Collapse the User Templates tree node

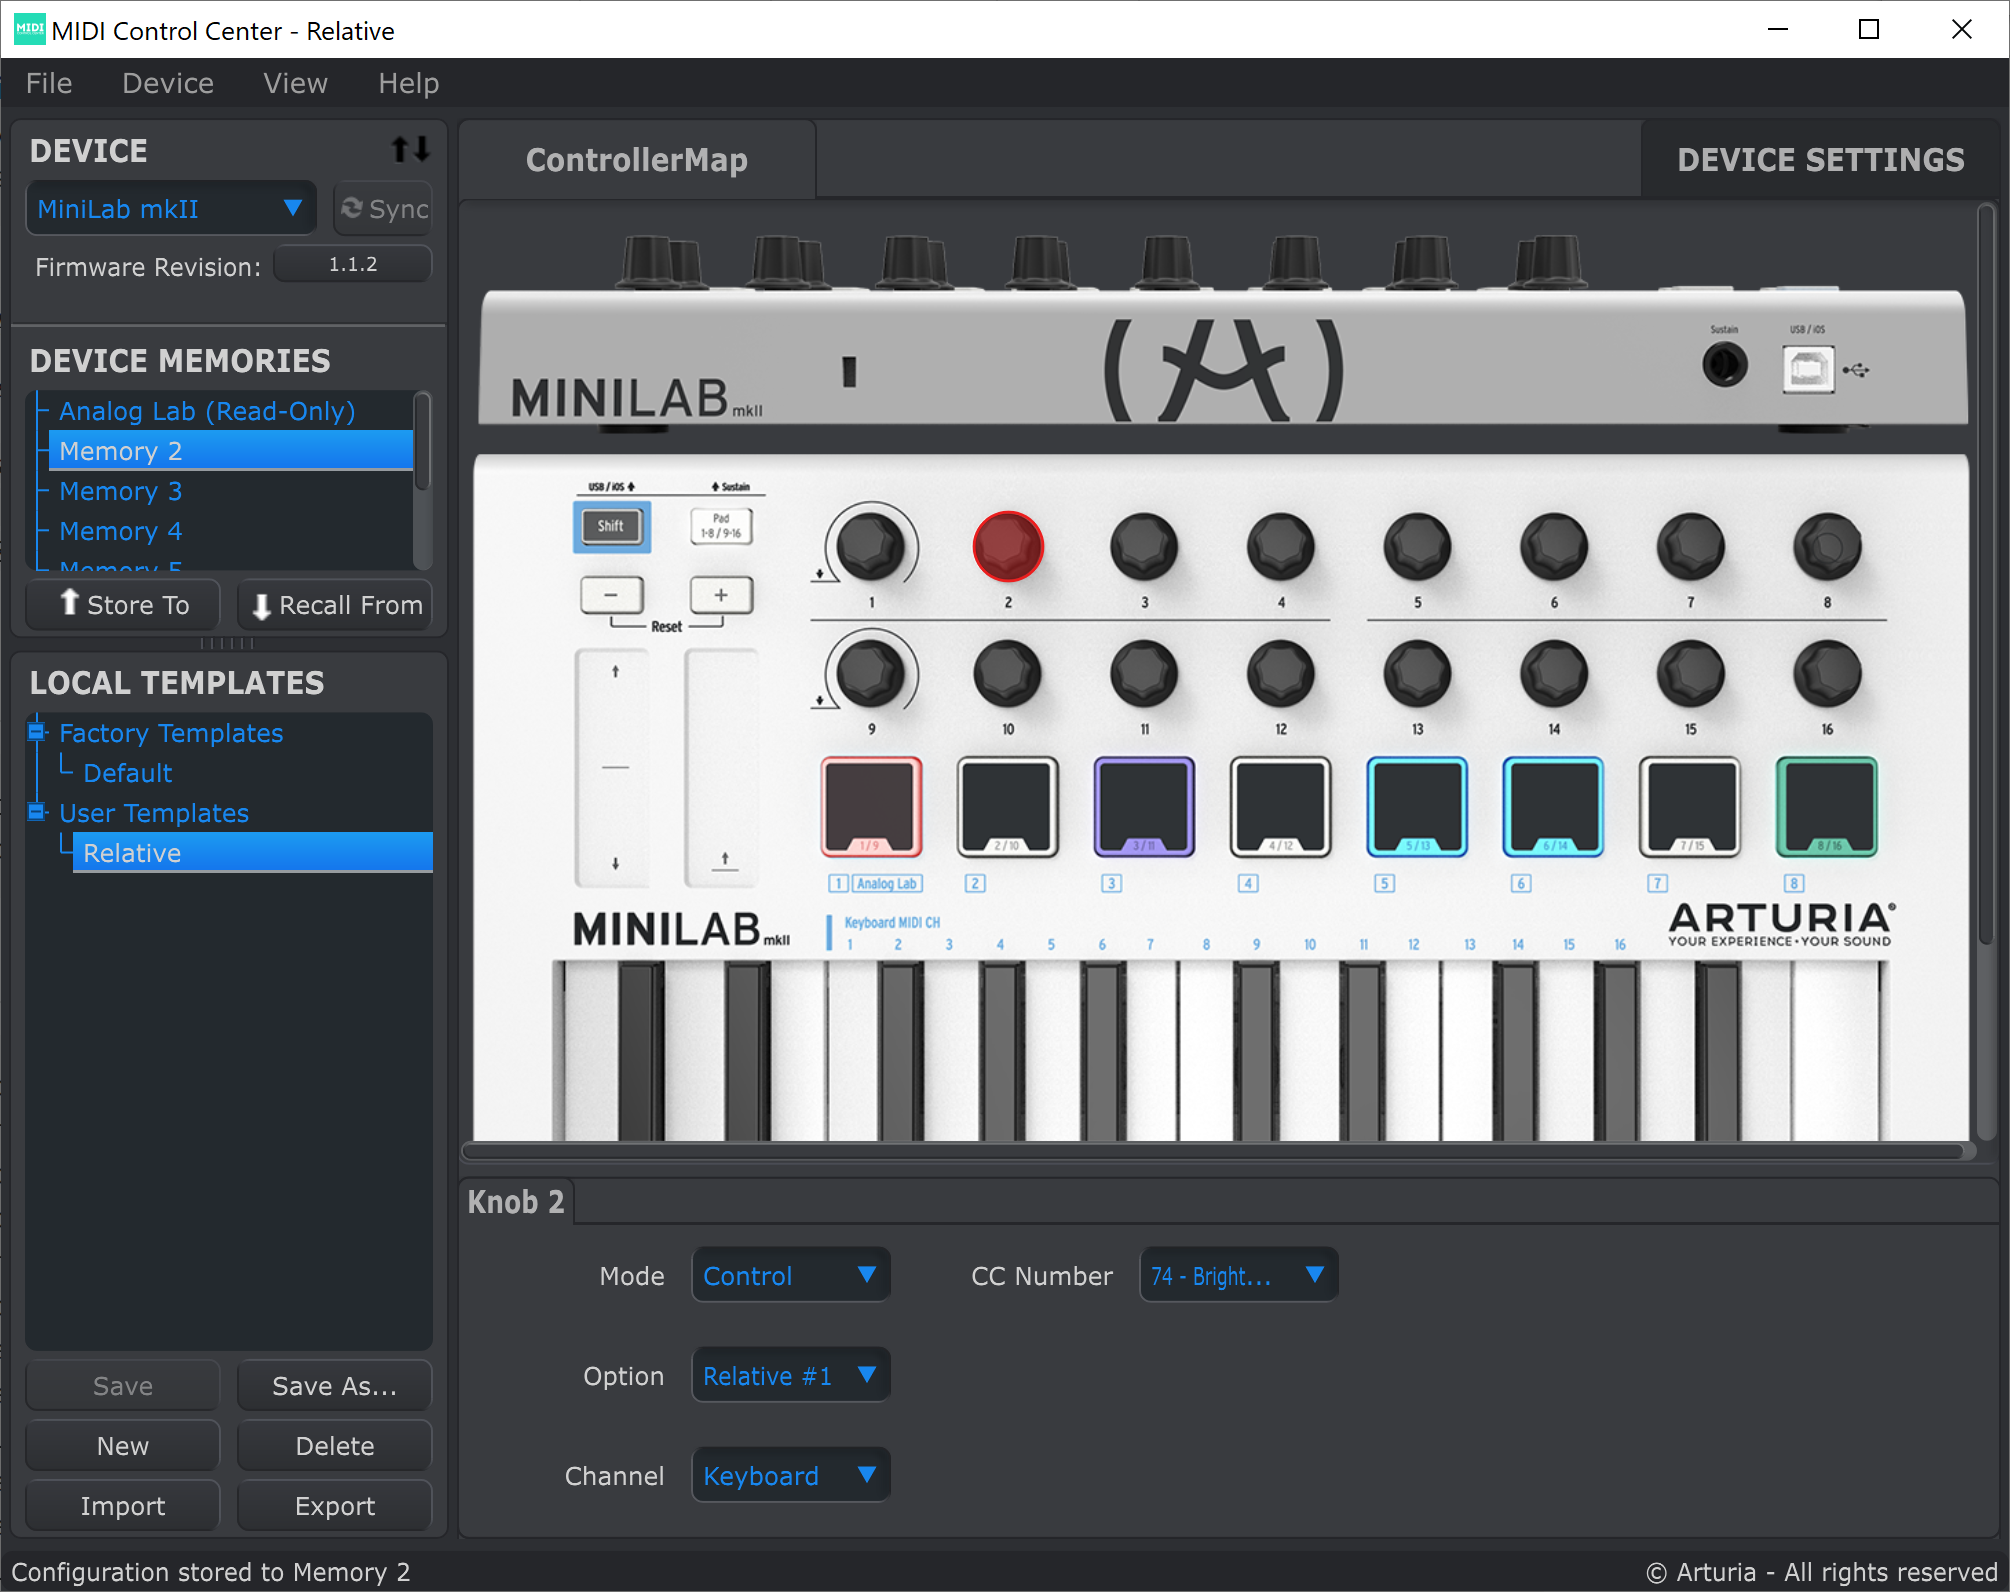[x=37, y=811]
